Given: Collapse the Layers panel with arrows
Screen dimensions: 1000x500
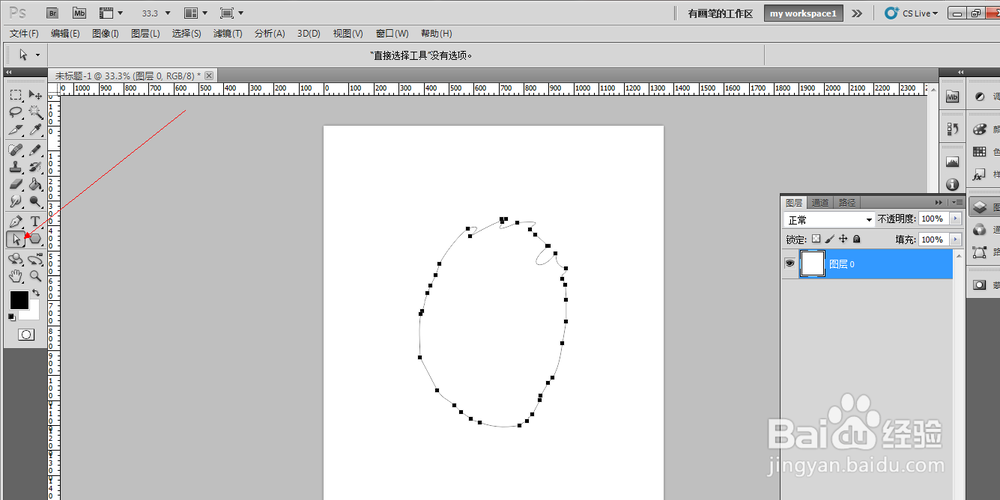Looking at the screenshot, I should [x=939, y=202].
